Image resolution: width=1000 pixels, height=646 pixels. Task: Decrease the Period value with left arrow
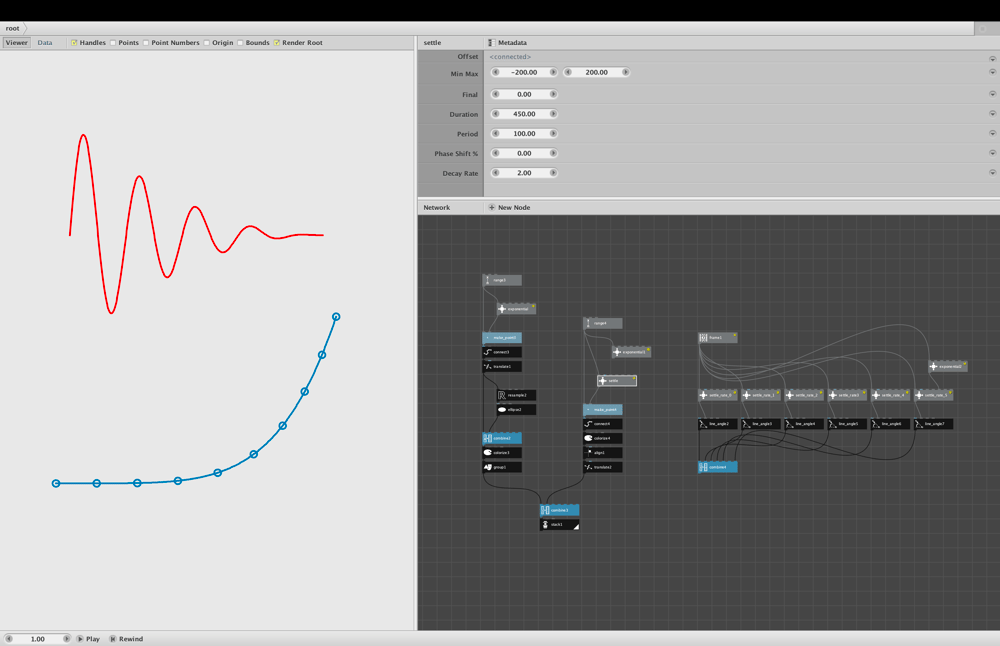pyautogui.click(x=496, y=133)
